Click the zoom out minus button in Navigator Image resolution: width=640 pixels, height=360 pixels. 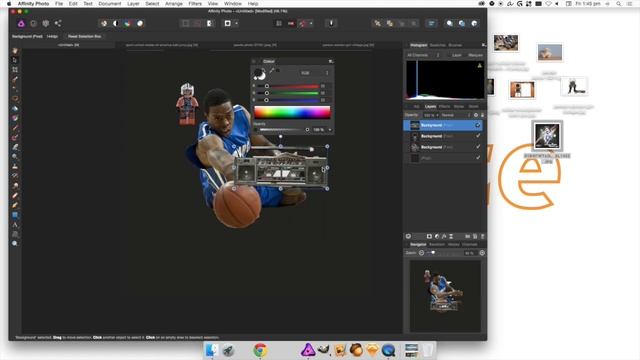pyautogui.click(x=422, y=253)
